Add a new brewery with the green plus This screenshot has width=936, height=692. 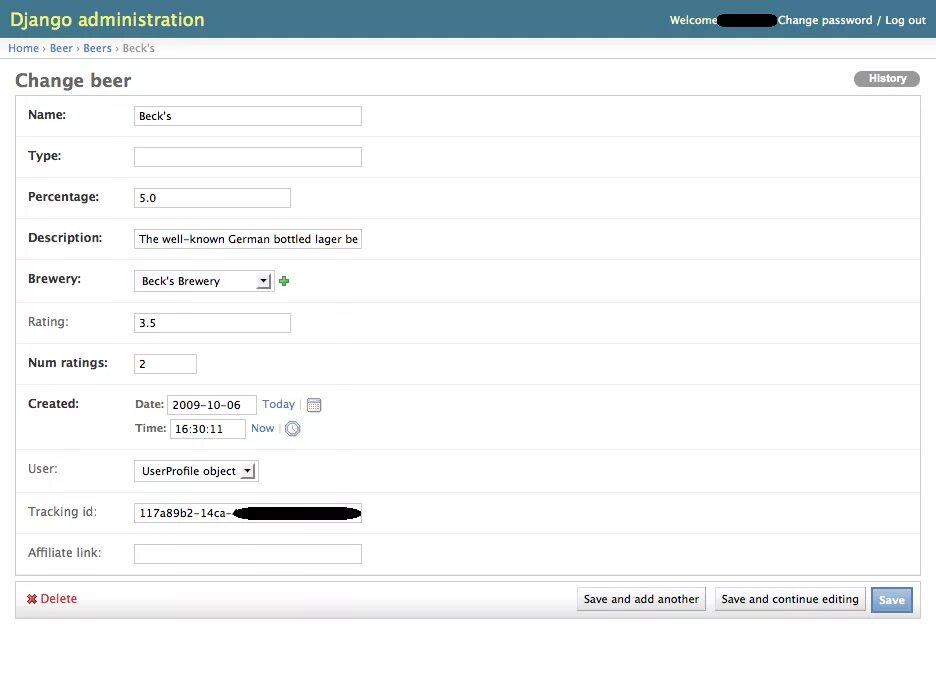click(x=284, y=281)
